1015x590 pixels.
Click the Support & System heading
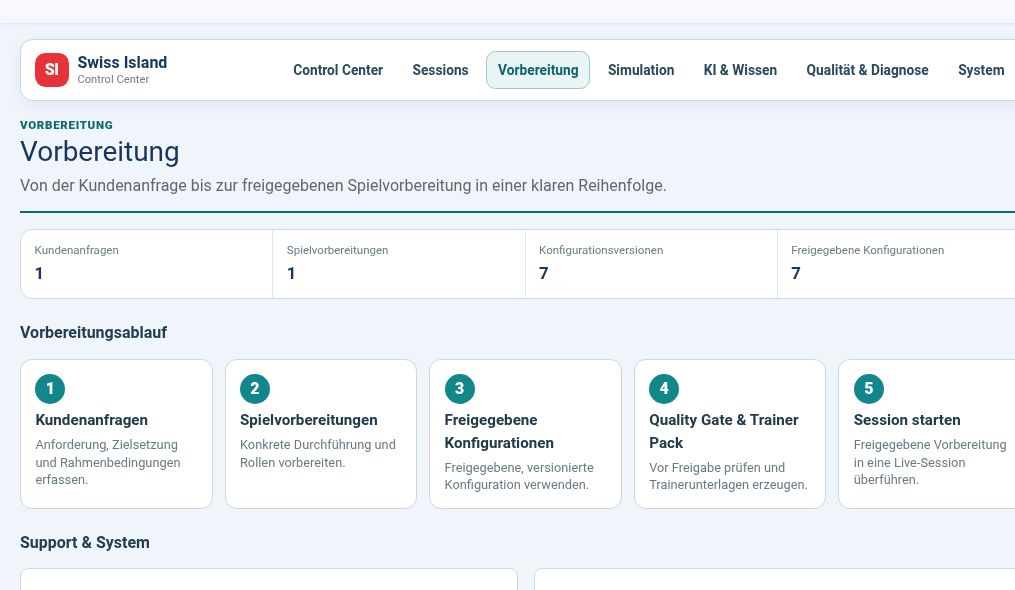85,542
